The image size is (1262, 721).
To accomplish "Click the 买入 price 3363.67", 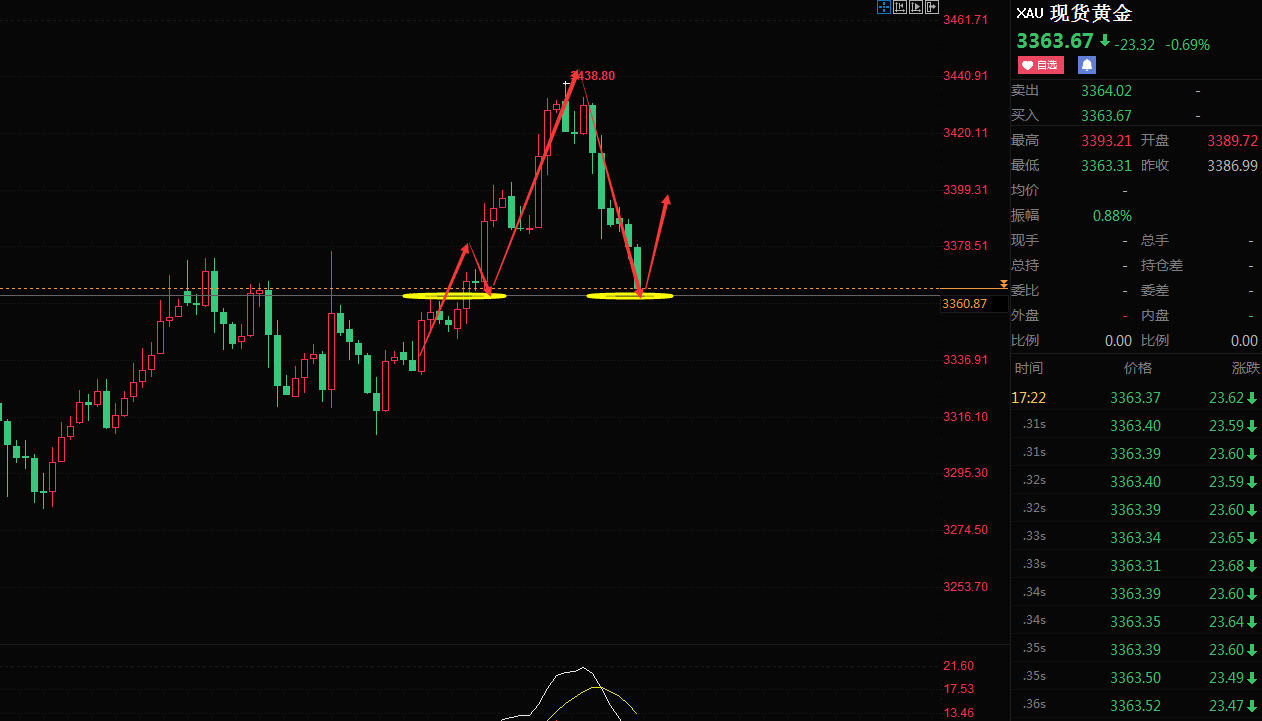I will (1106, 116).
